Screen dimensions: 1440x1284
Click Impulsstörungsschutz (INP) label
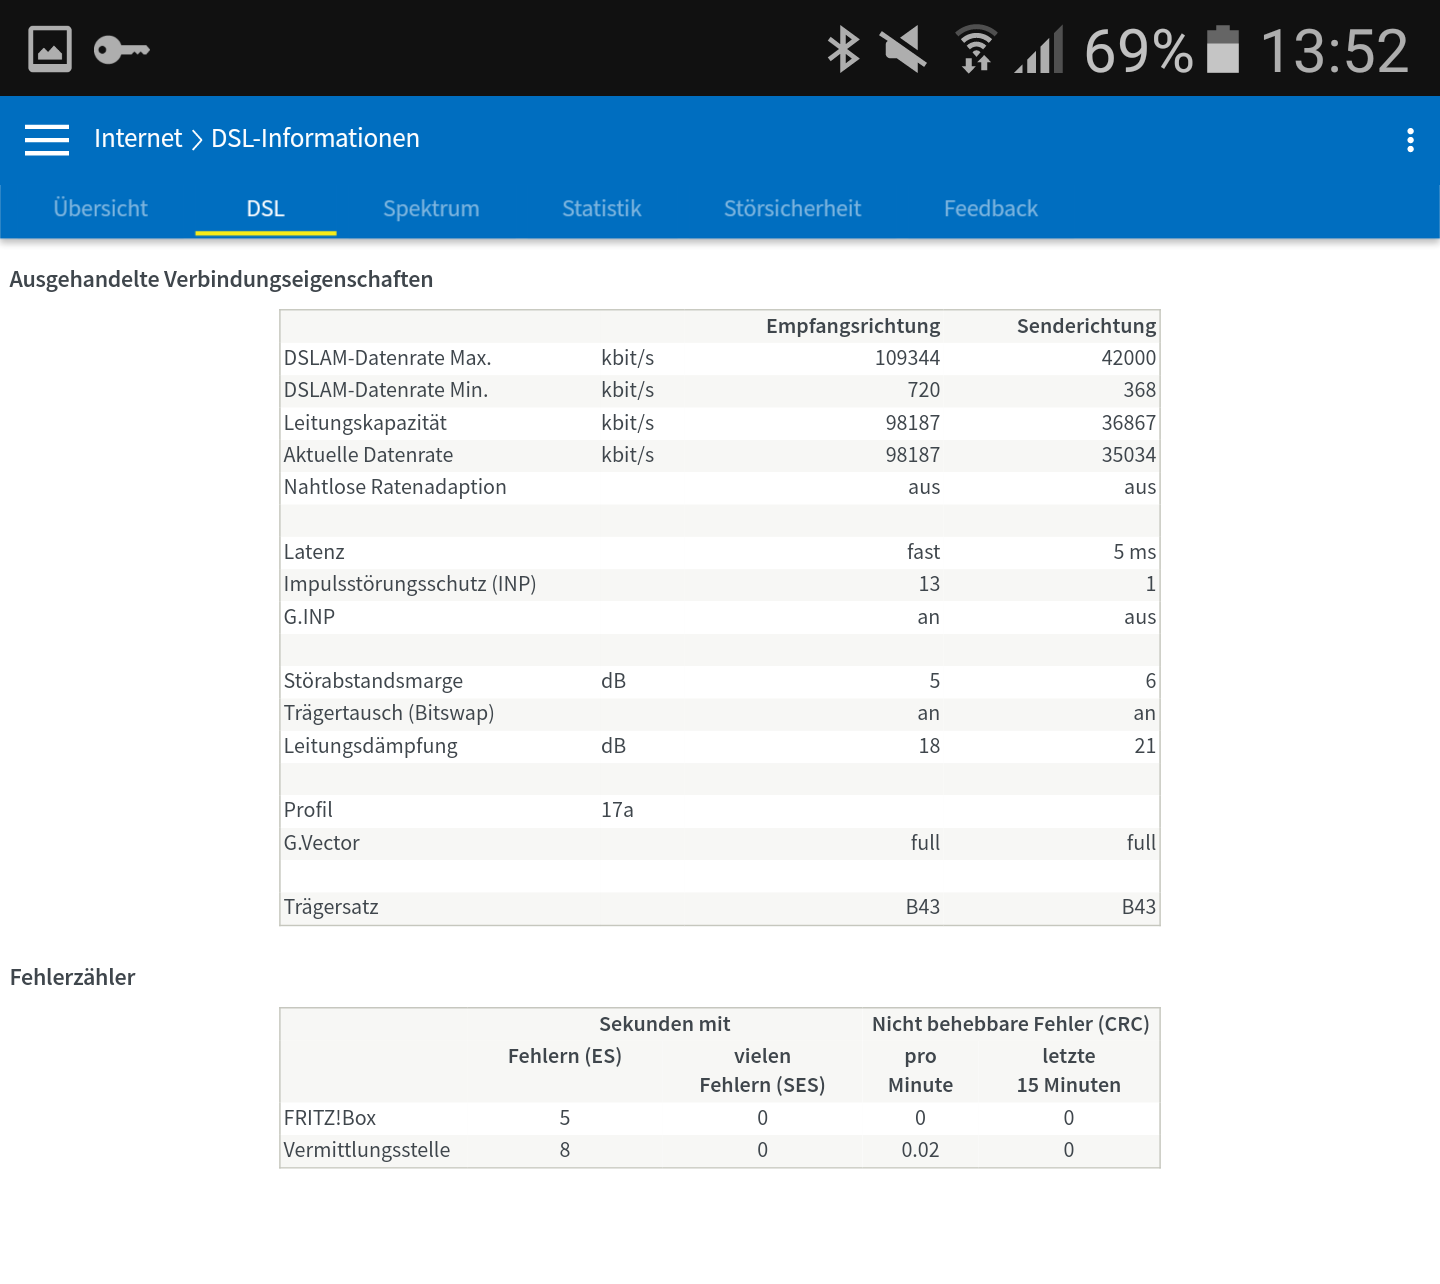tap(410, 584)
